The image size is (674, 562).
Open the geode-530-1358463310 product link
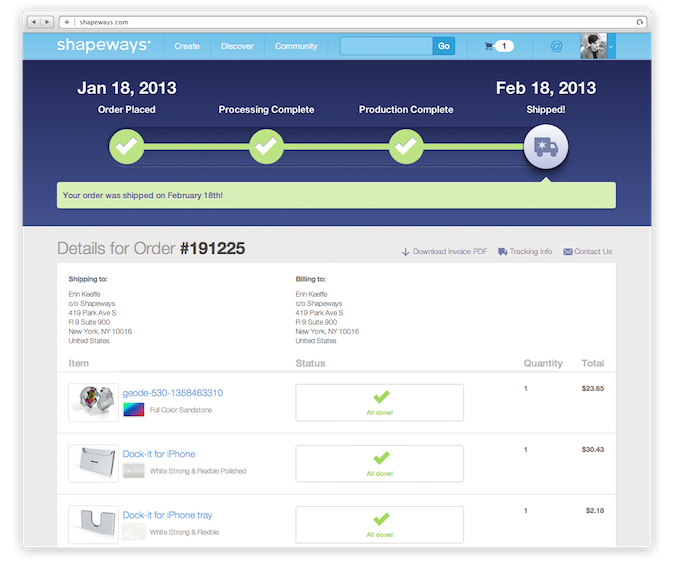[x=173, y=393]
